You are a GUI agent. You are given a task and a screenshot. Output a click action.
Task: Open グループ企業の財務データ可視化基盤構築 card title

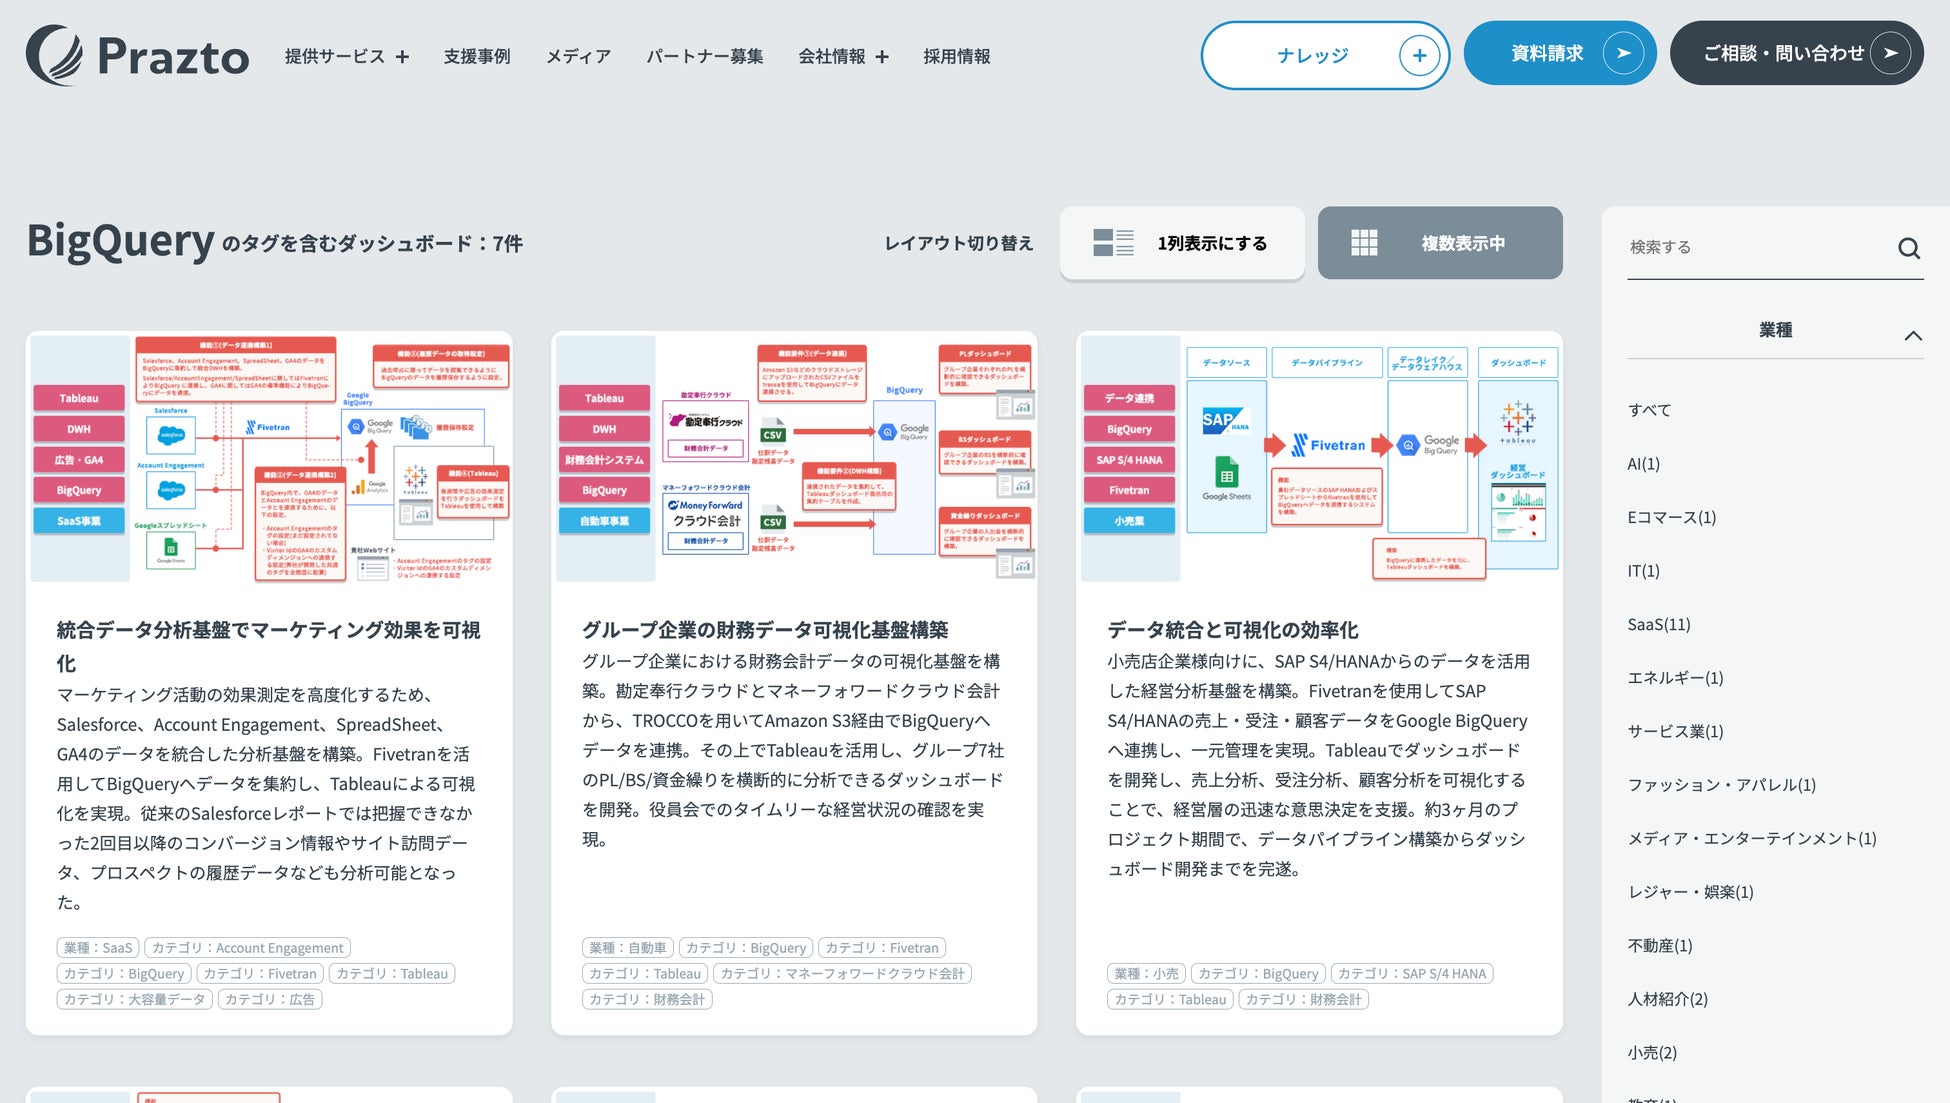765,630
